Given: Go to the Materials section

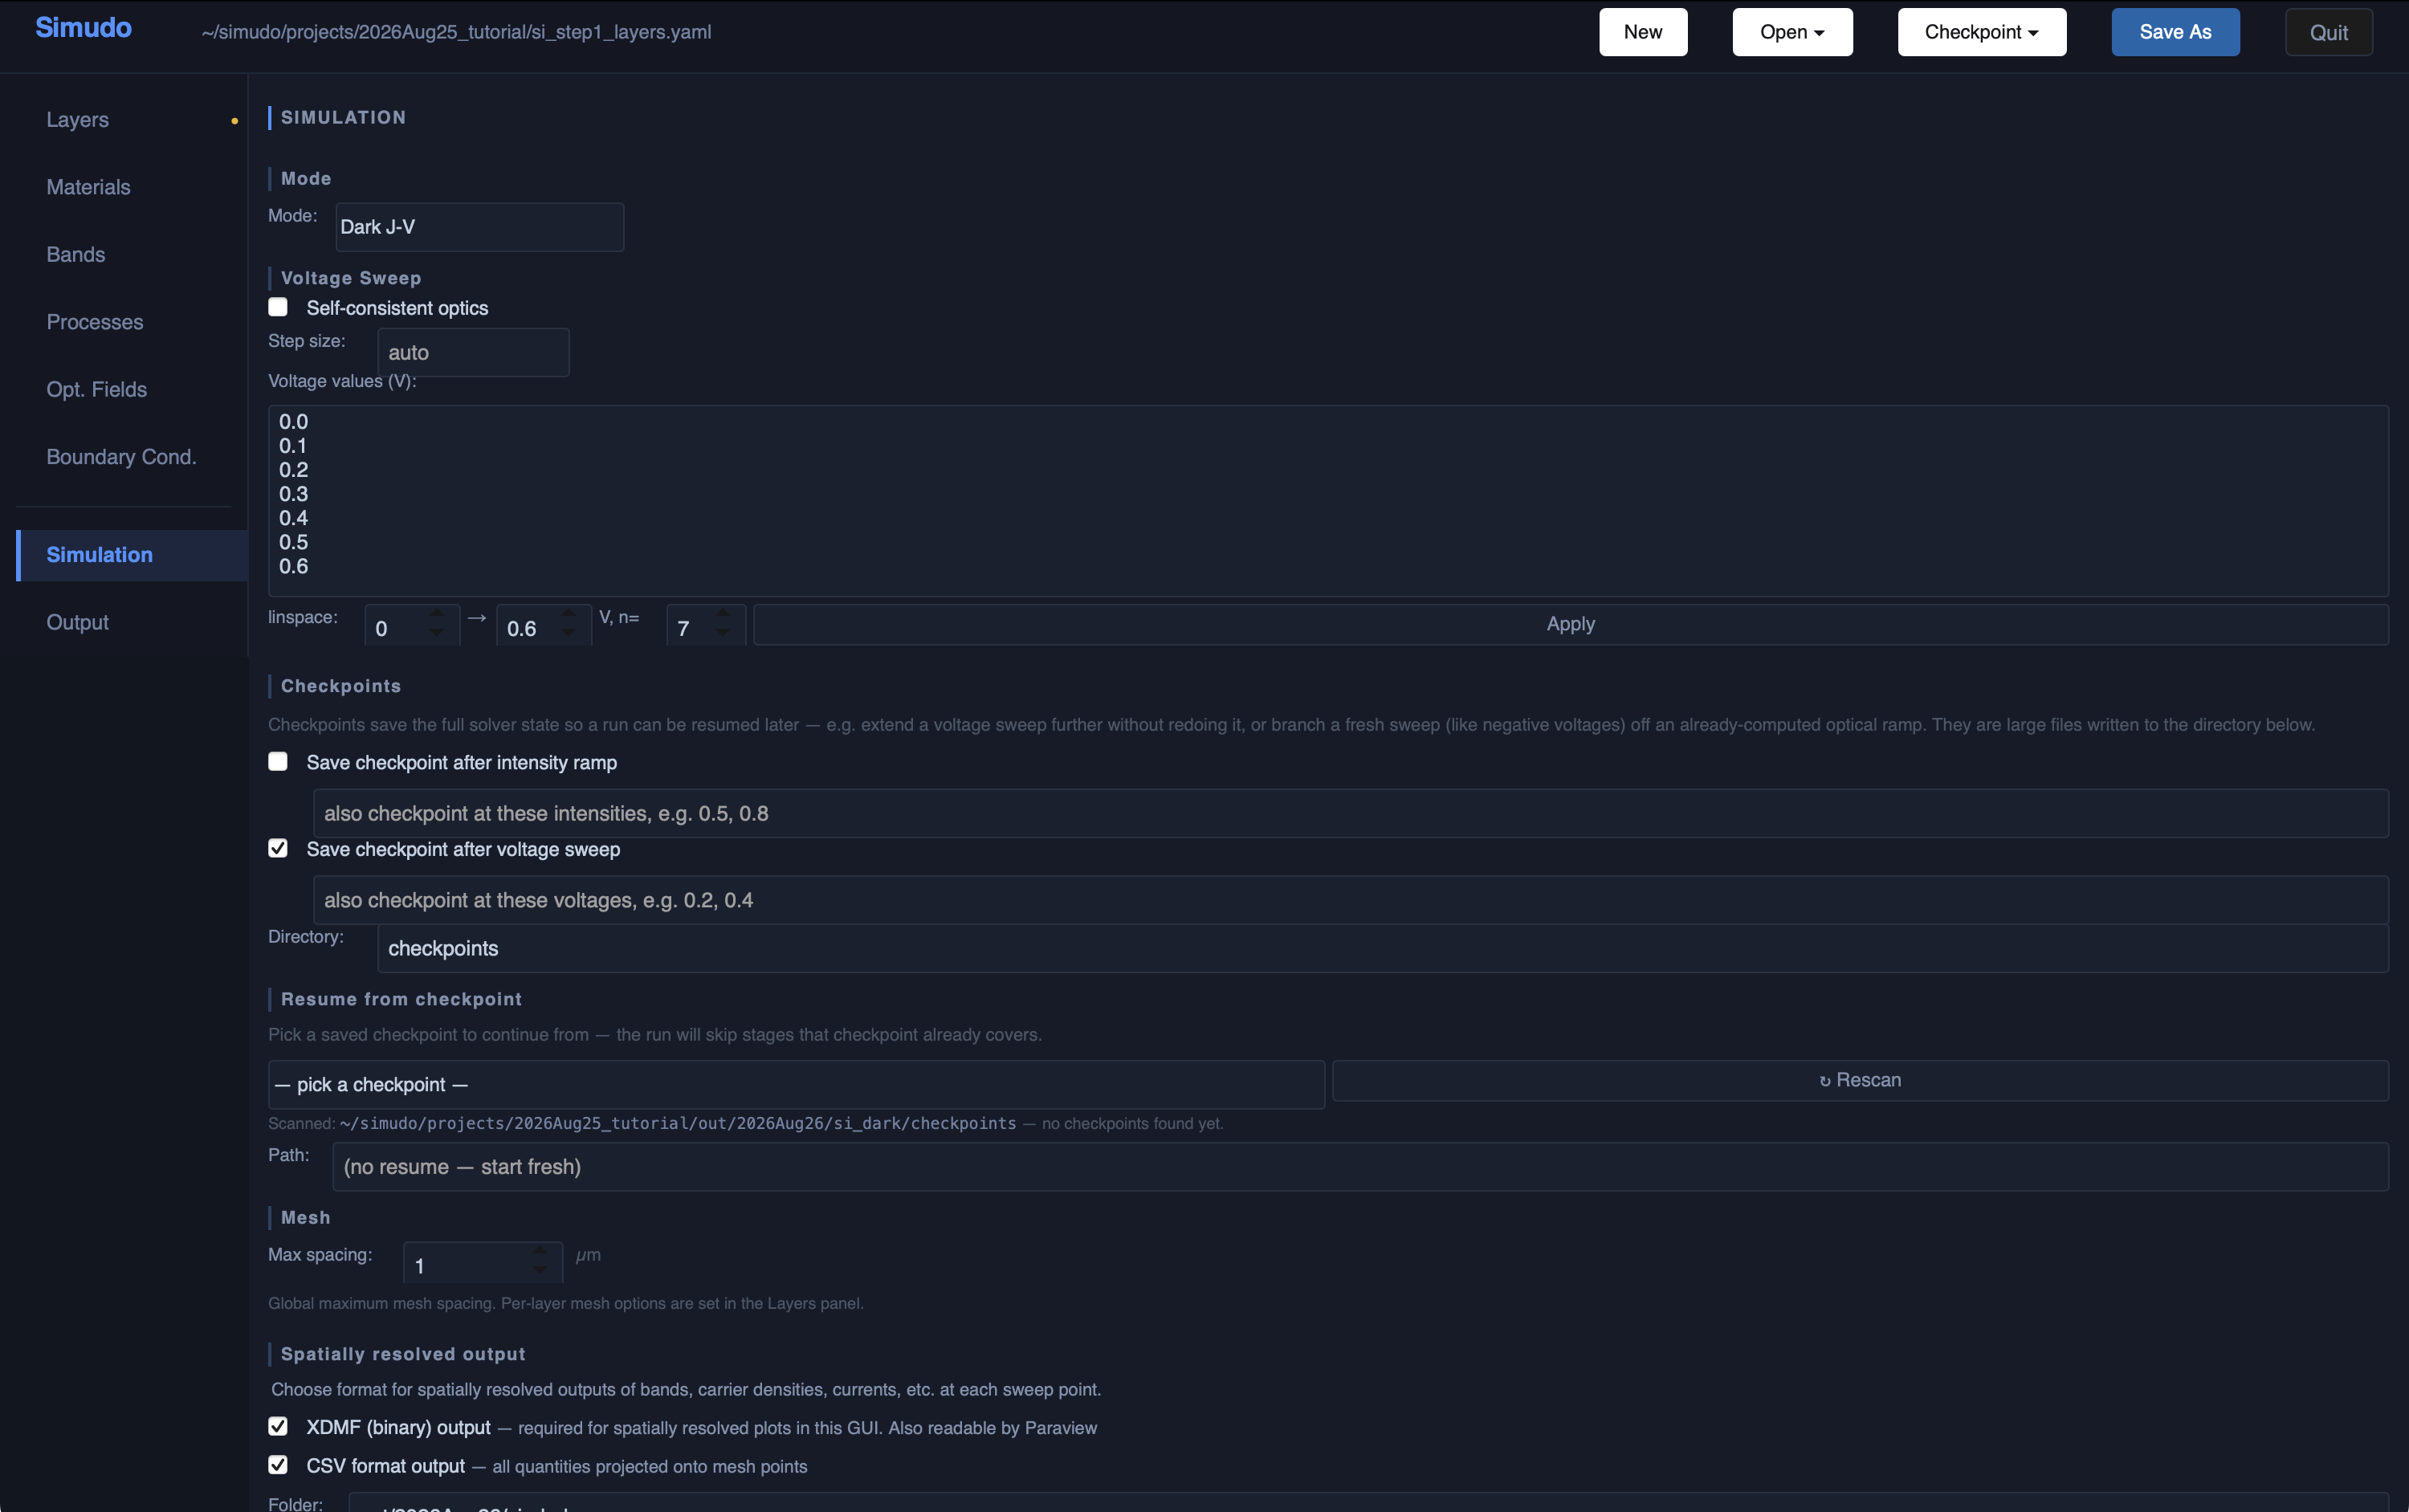Looking at the screenshot, I should tap(88, 187).
